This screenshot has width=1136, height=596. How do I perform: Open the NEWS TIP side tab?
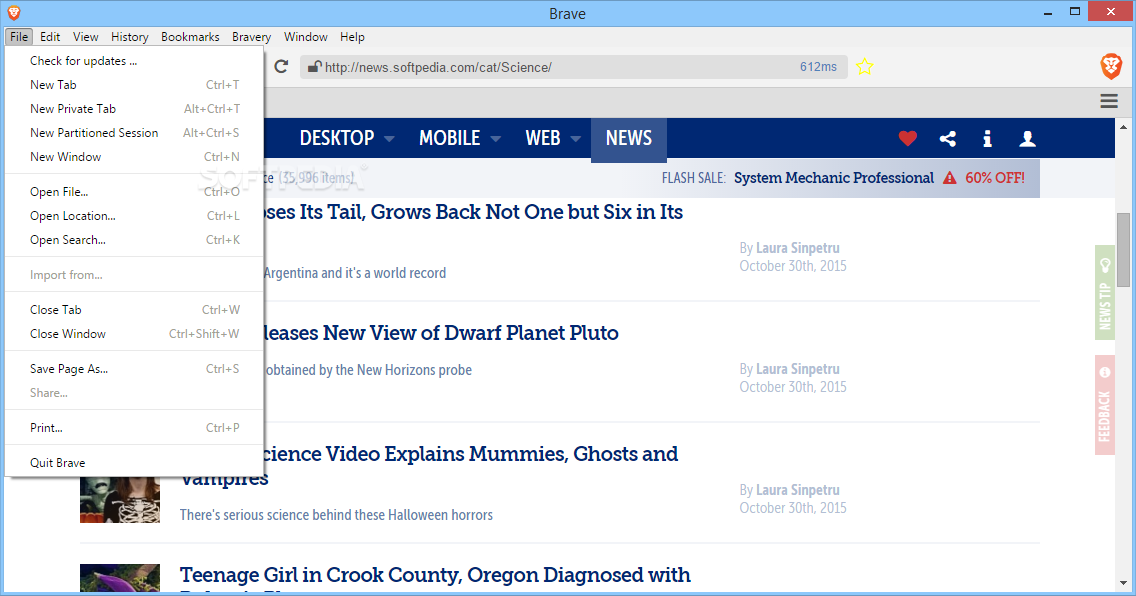pos(1104,293)
